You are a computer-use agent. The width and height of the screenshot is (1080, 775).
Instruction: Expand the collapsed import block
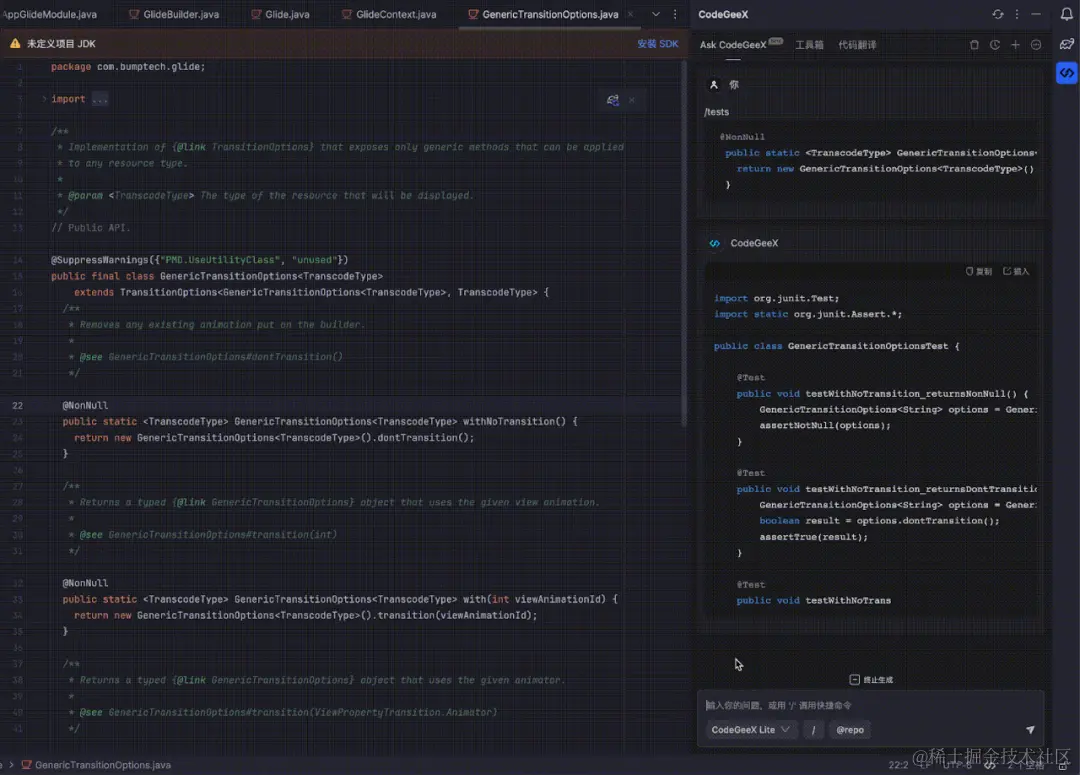pyautogui.click(x=44, y=99)
